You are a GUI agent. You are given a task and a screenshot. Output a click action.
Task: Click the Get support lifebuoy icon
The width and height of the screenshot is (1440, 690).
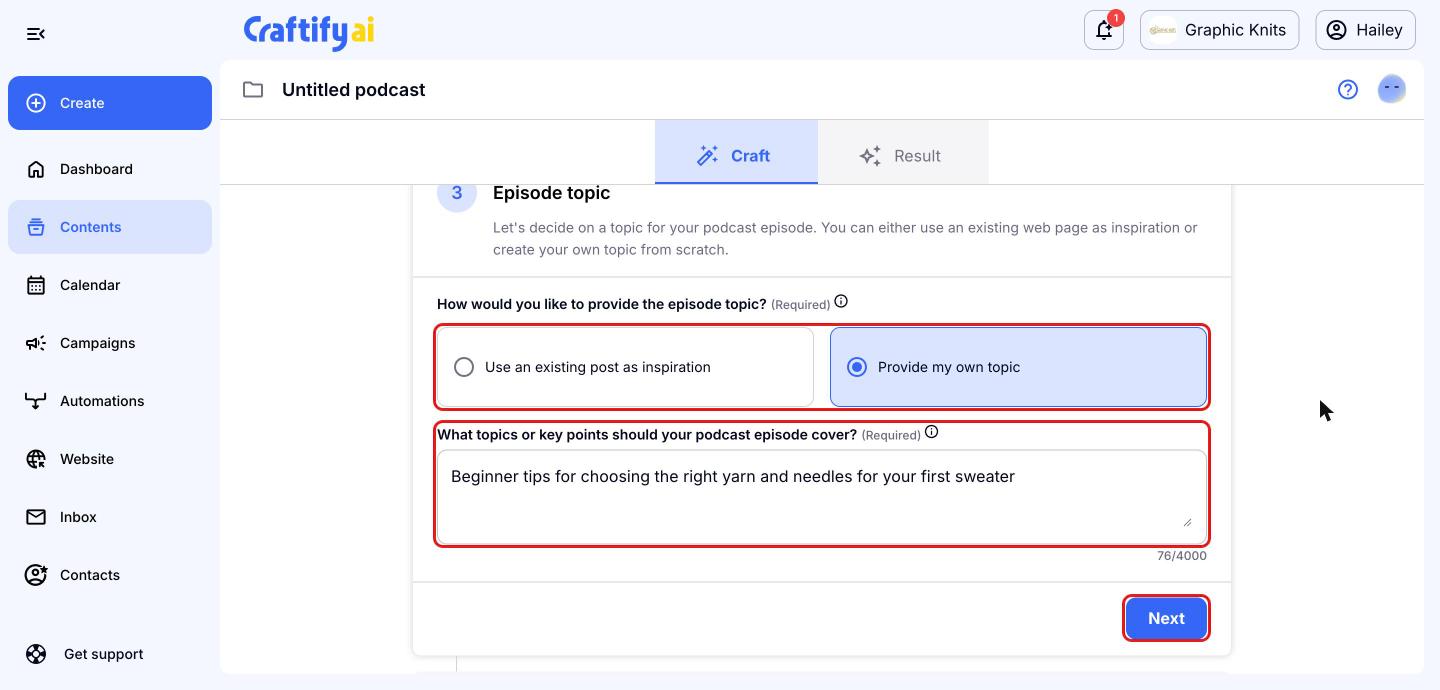click(36, 654)
